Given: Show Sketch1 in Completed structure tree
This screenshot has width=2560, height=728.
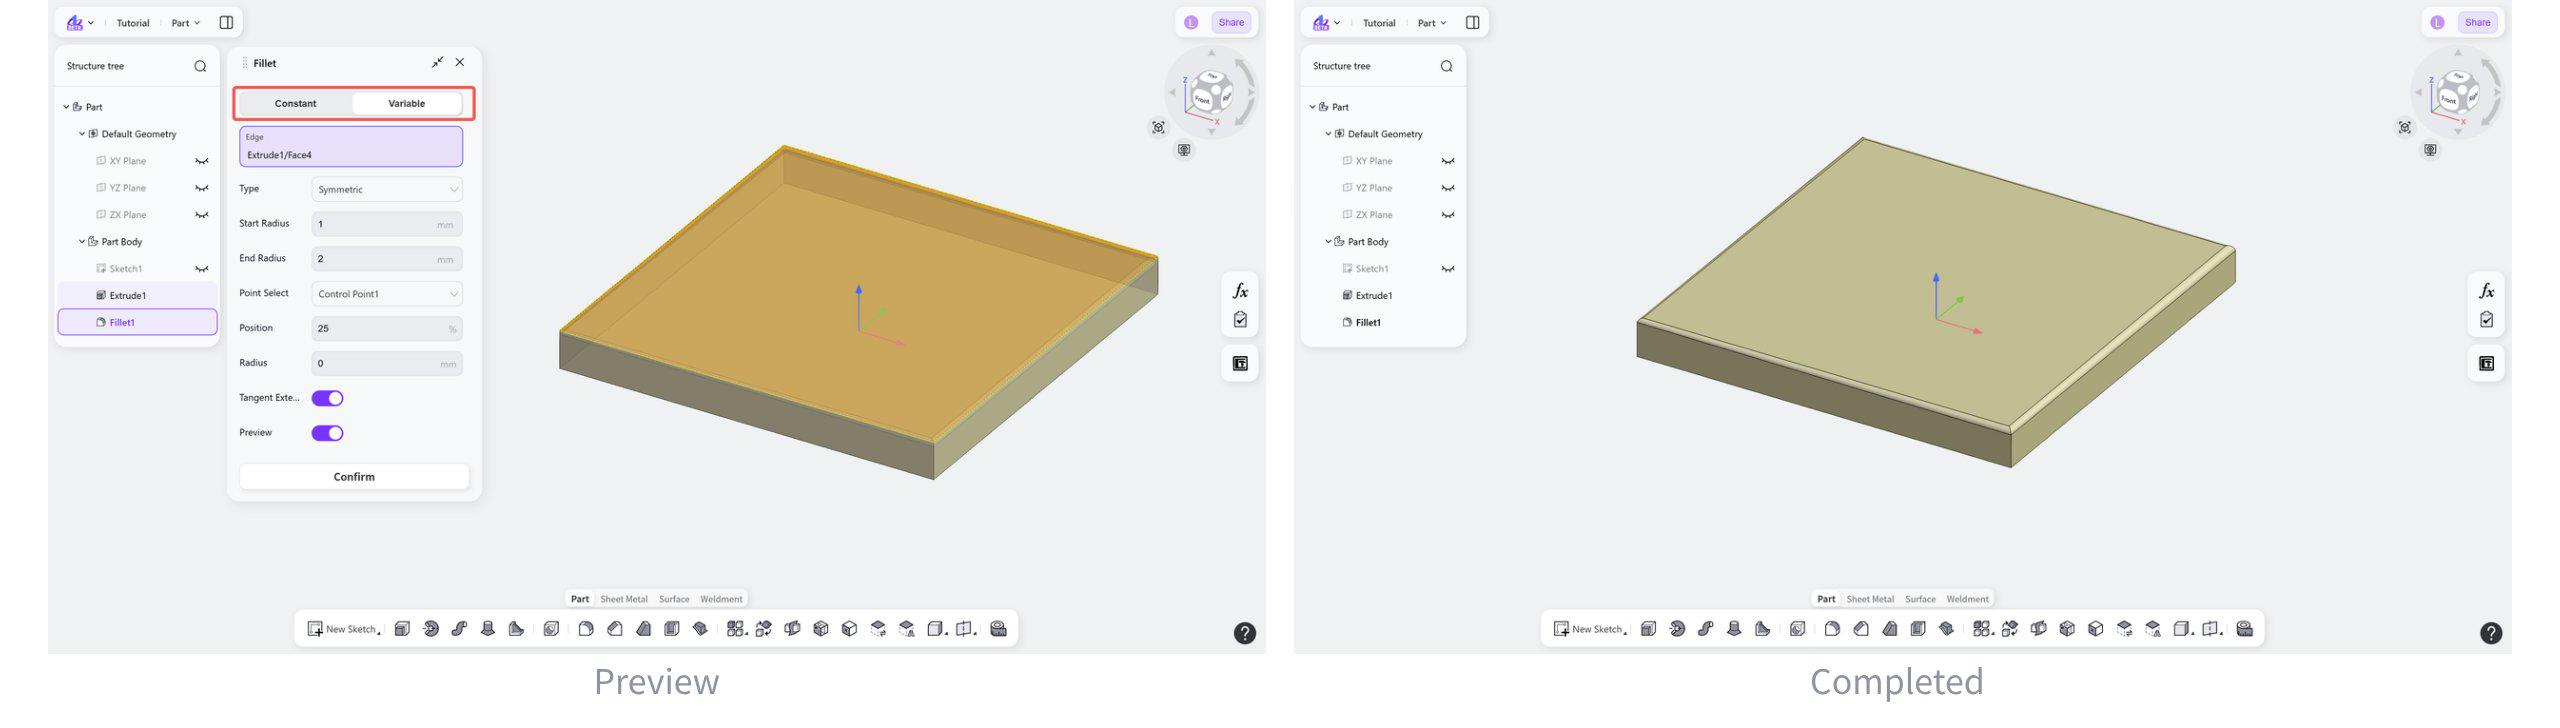Looking at the screenshot, I should coord(1448,269).
